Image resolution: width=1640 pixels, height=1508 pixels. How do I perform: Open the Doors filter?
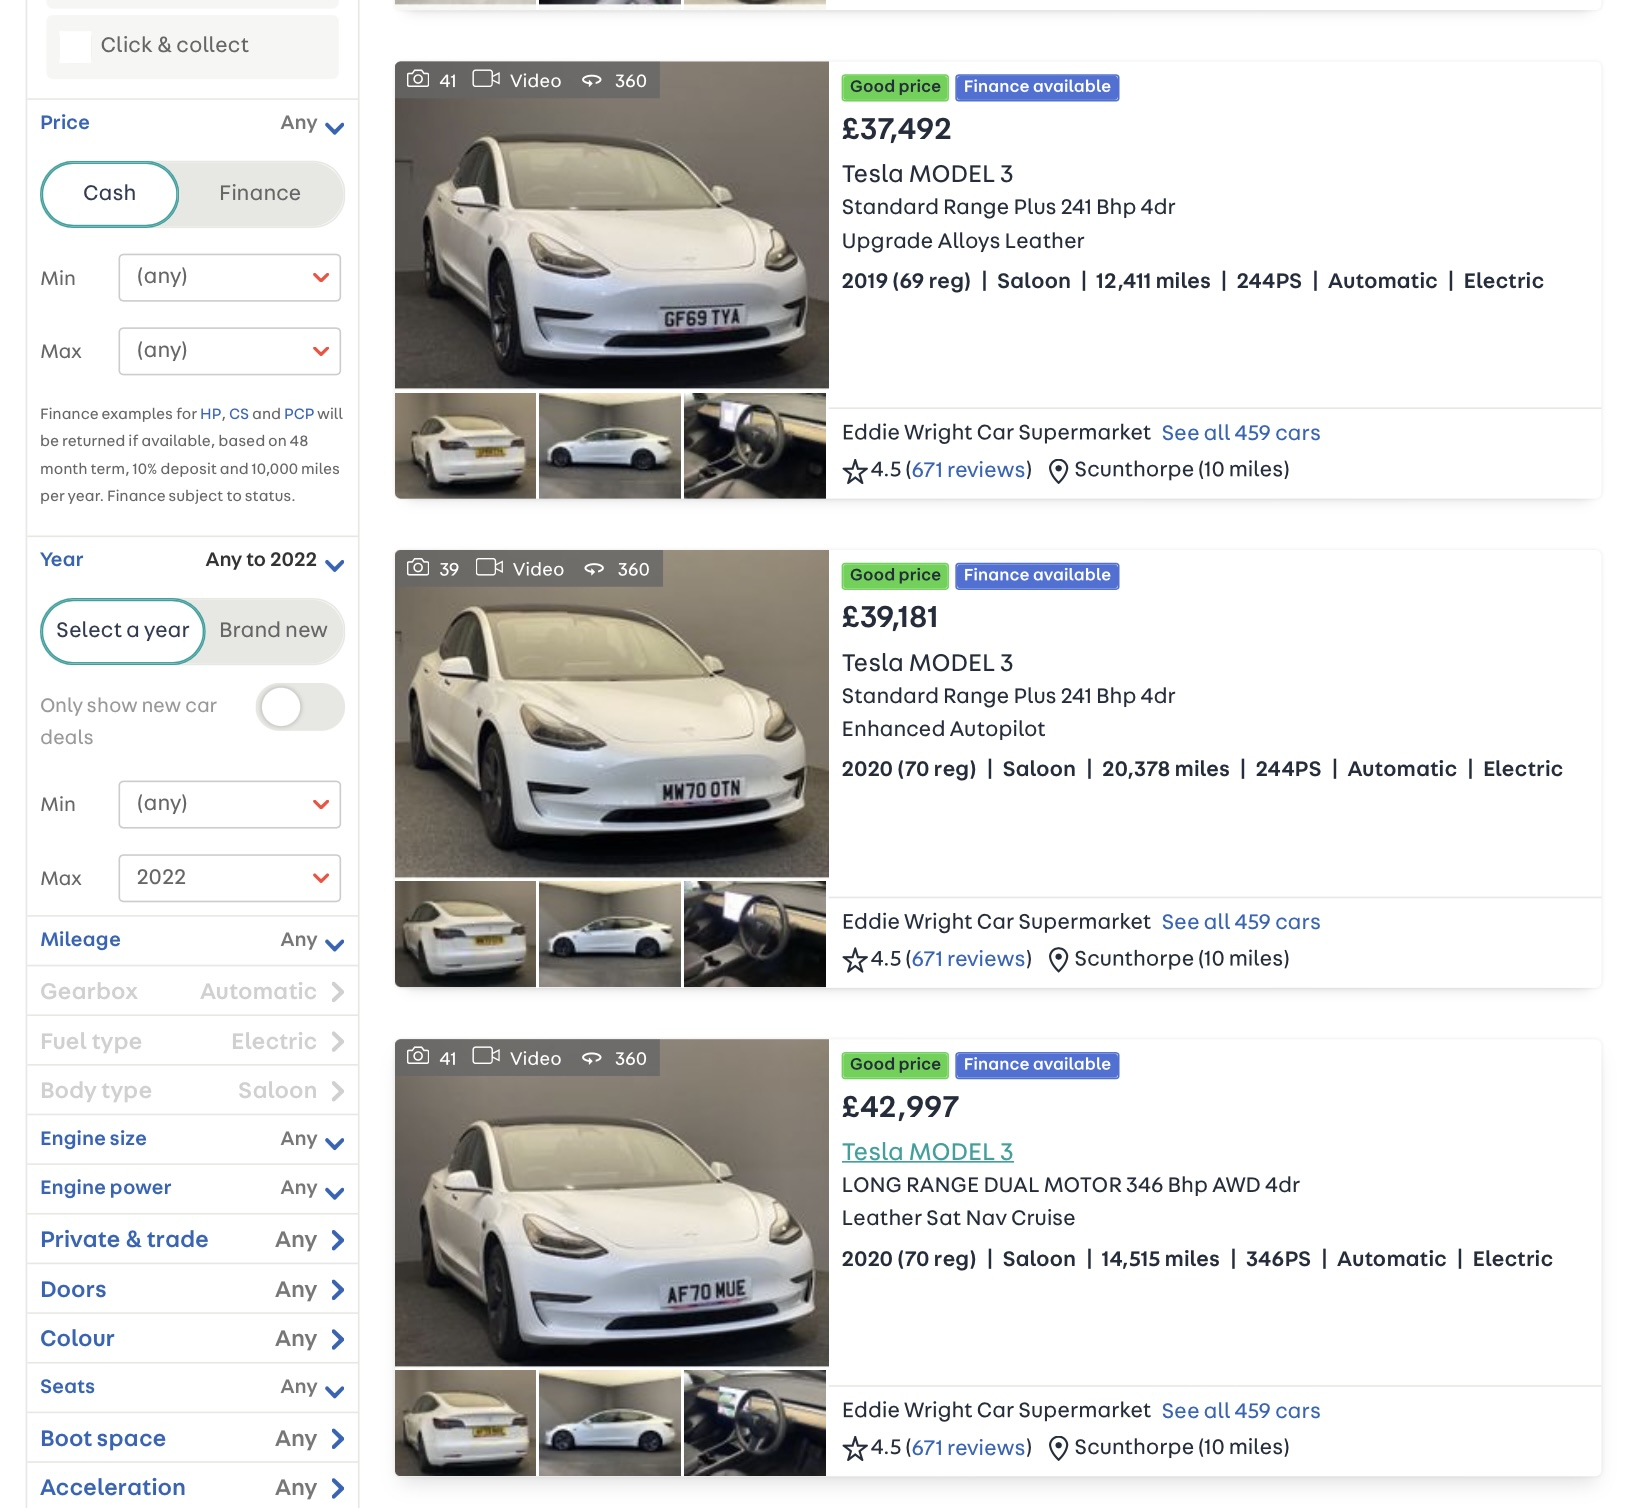[192, 1290]
